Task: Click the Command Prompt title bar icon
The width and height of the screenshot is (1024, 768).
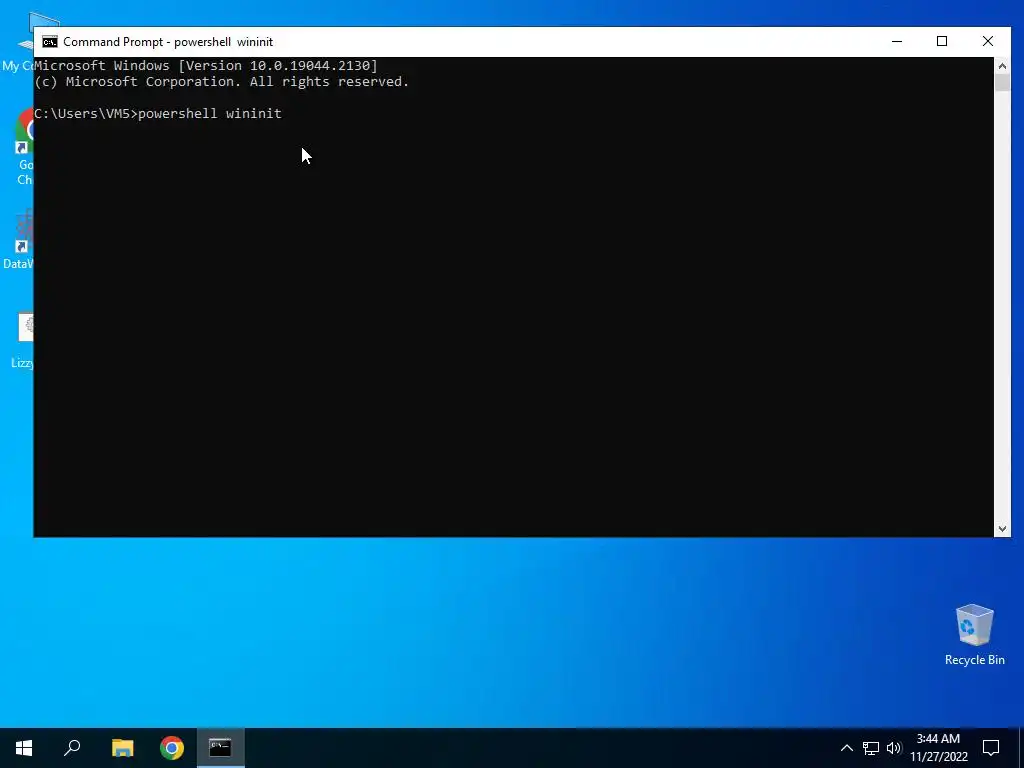Action: click(50, 42)
